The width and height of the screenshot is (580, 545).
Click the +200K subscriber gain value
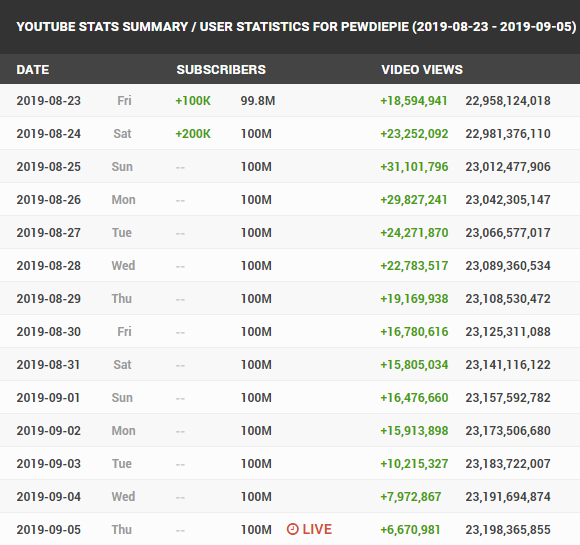tap(193, 134)
